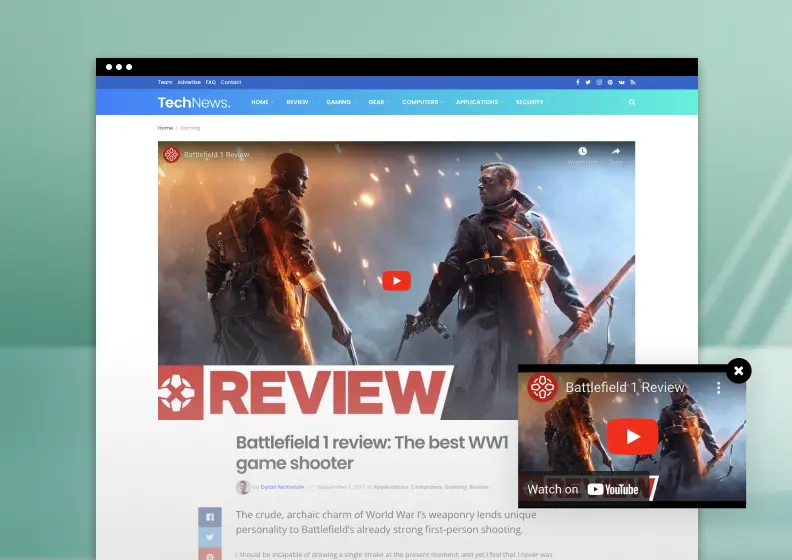
Task: Open the SECURITY menu item
Action: (529, 102)
